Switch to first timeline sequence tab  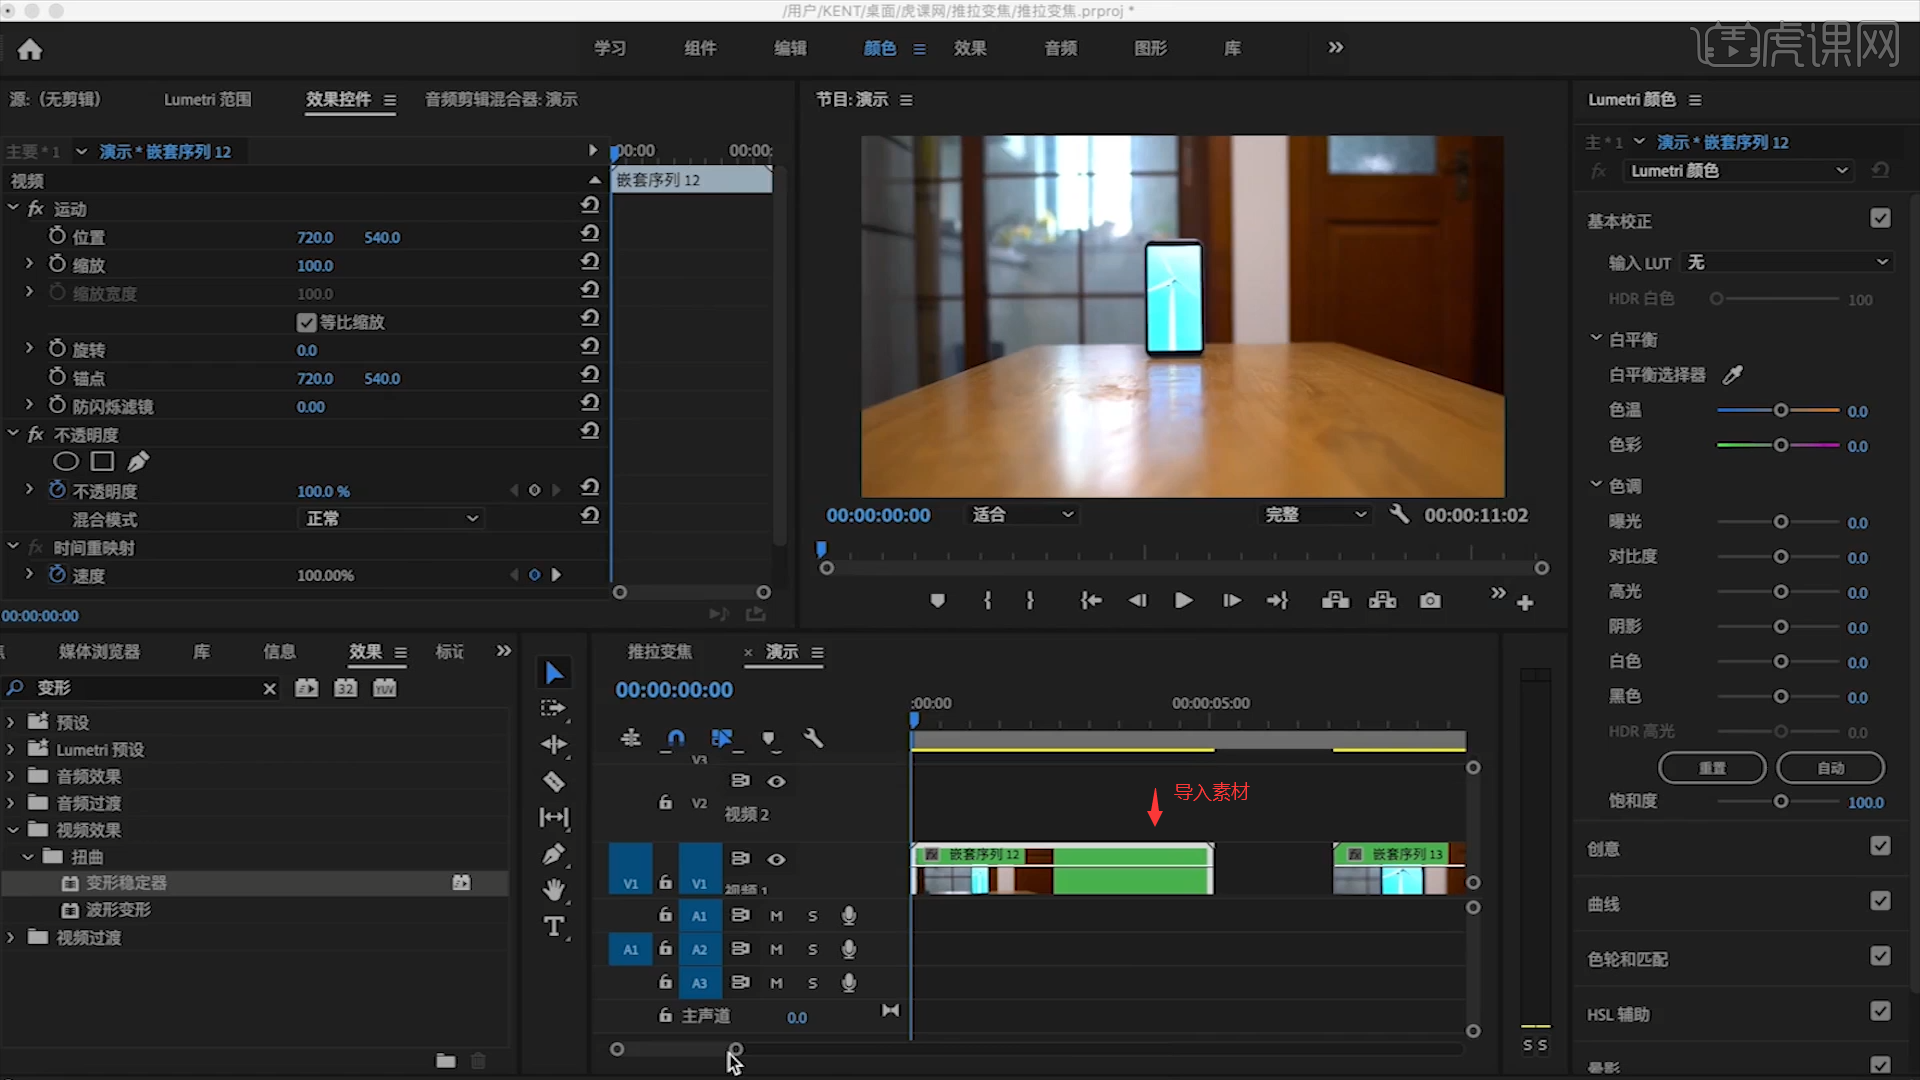[659, 652]
